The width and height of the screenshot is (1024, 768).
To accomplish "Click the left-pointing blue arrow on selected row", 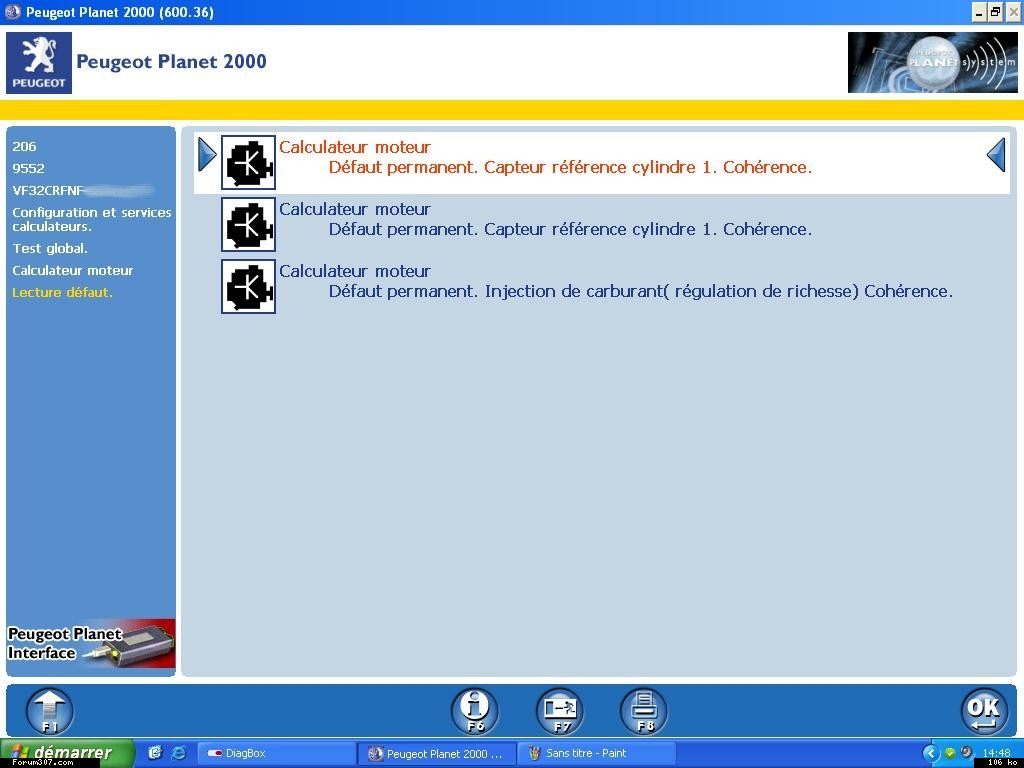I will 996,155.
